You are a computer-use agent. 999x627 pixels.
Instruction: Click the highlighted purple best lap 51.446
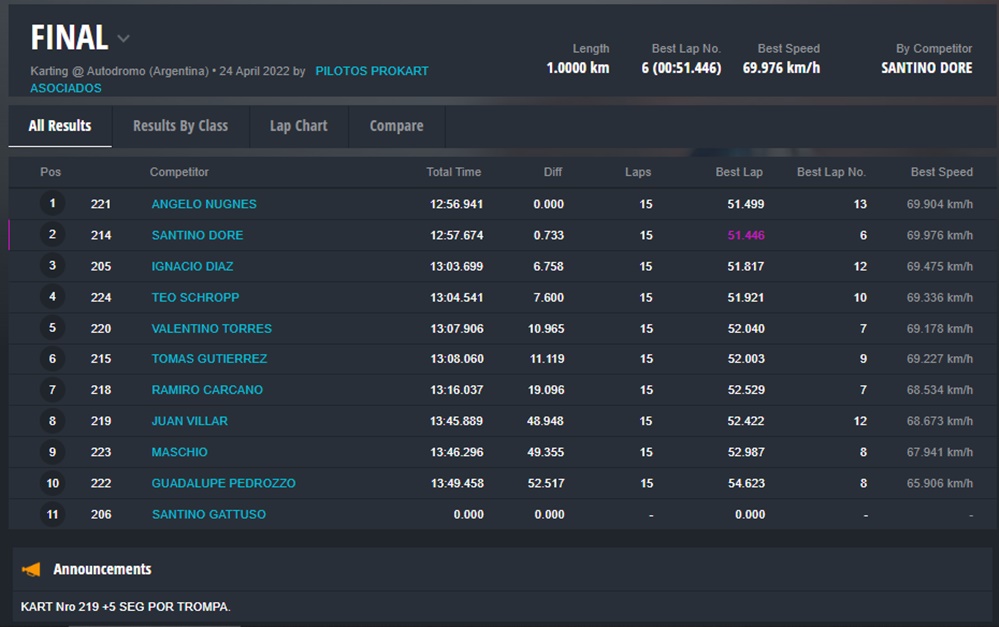coord(745,235)
